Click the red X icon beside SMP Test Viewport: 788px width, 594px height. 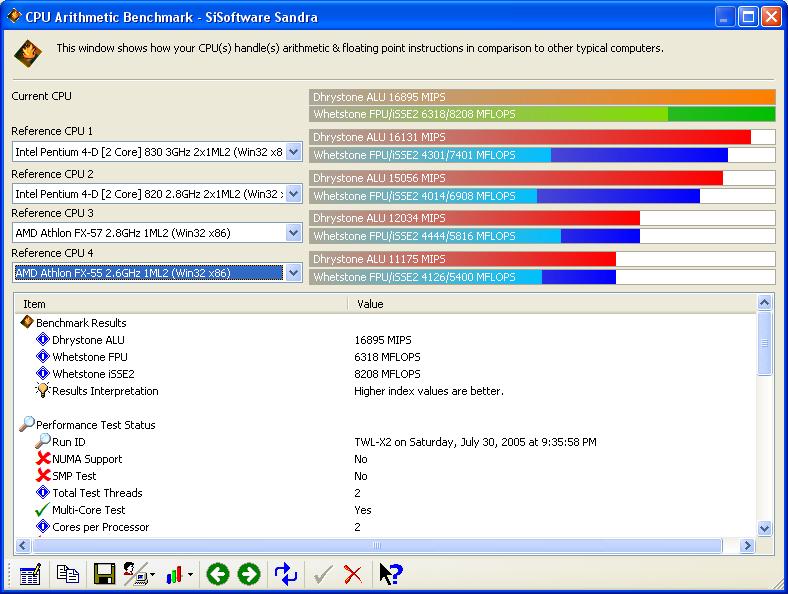click(x=43, y=475)
